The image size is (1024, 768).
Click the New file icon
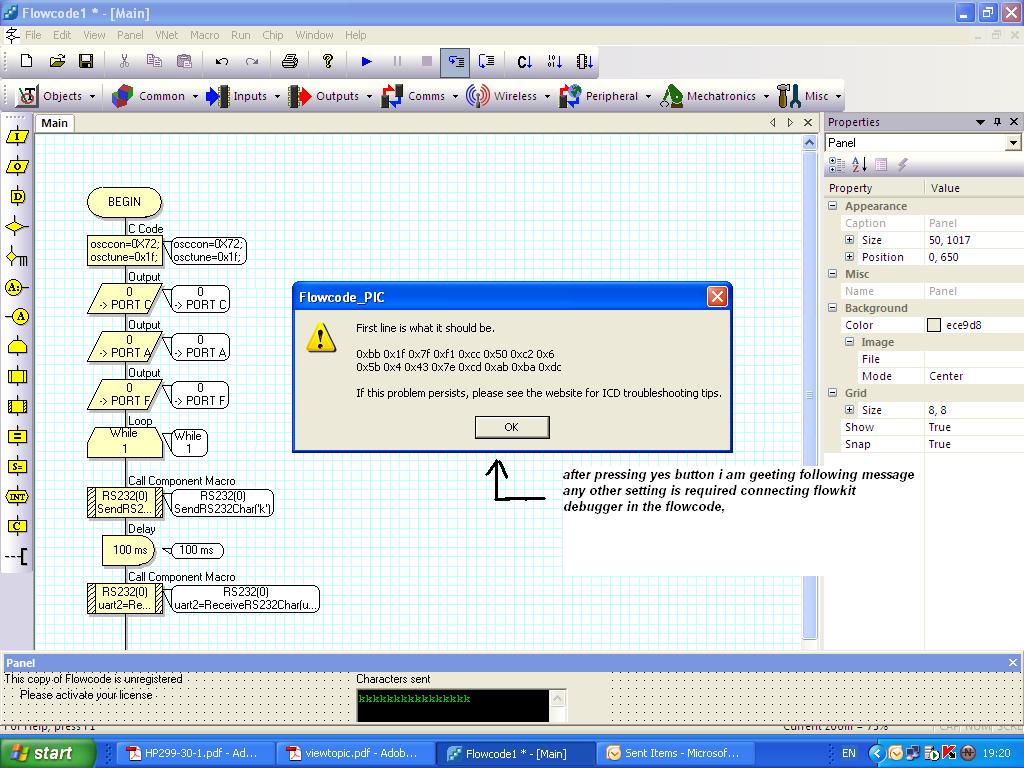click(27, 61)
